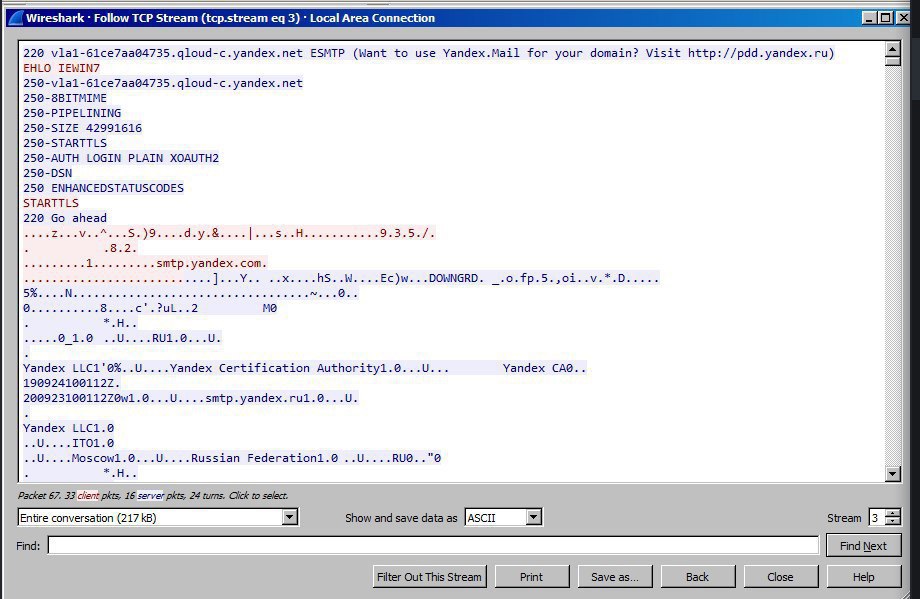Decrement the Stream number stepper down arrow
The image size is (920, 599).
[892, 522]
